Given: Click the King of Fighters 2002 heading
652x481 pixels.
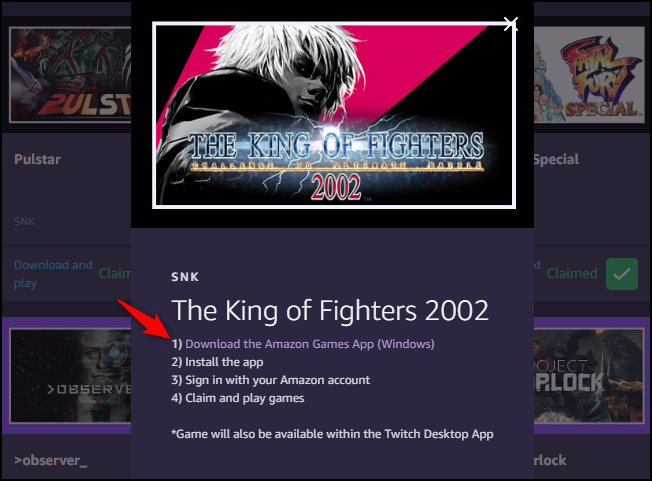Looking at the screenshot, I should point(330,311).
